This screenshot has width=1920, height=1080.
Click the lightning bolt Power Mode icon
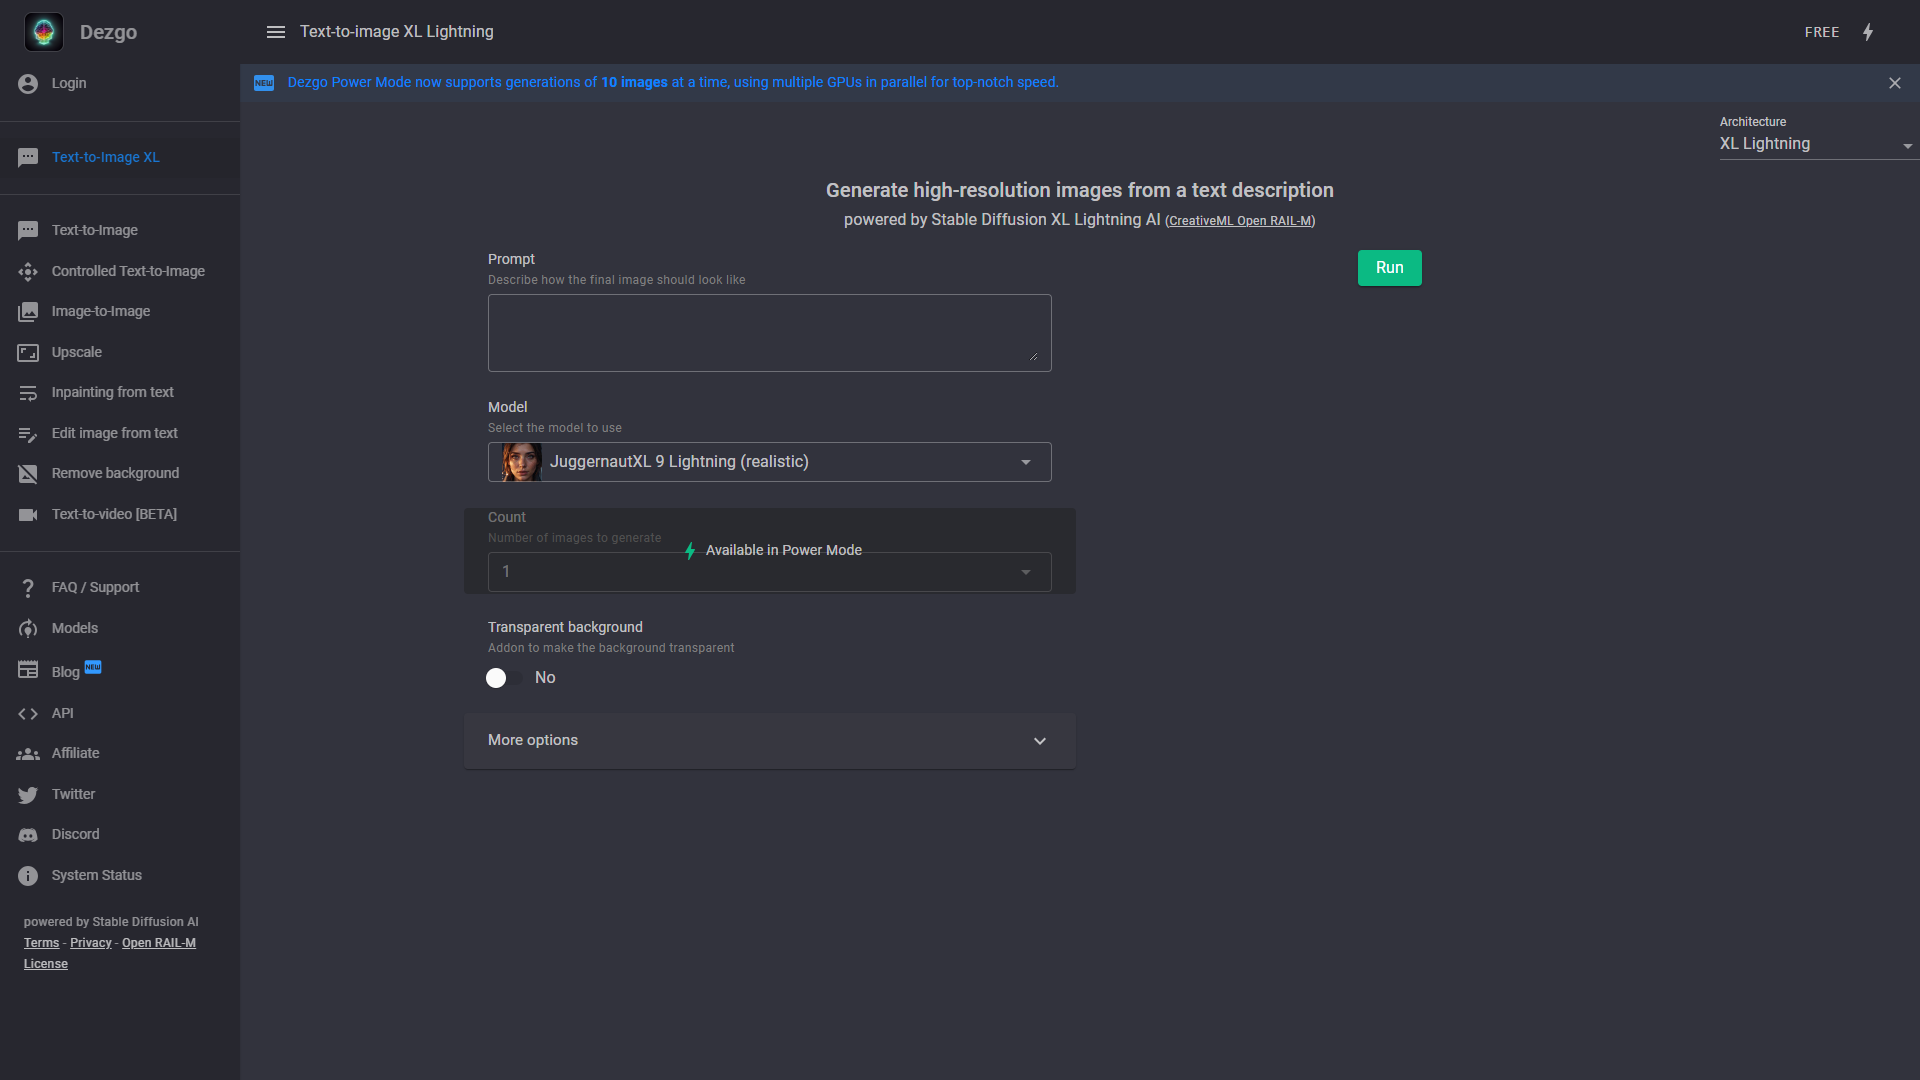pyautogui.click(x=1868, y=31)
